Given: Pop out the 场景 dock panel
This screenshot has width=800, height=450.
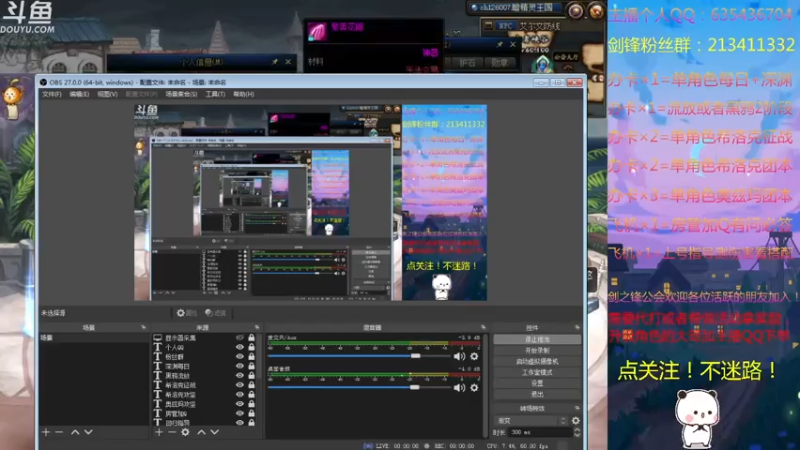Looking at the screenshot, I should tap(143, 328).
